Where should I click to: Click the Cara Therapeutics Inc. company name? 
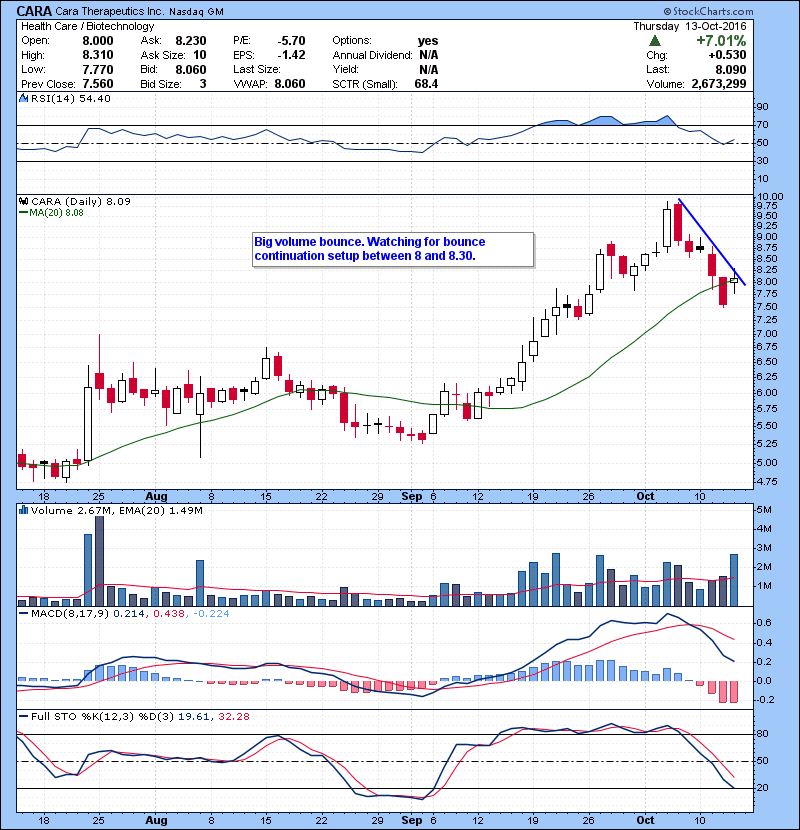pos(110,11)
